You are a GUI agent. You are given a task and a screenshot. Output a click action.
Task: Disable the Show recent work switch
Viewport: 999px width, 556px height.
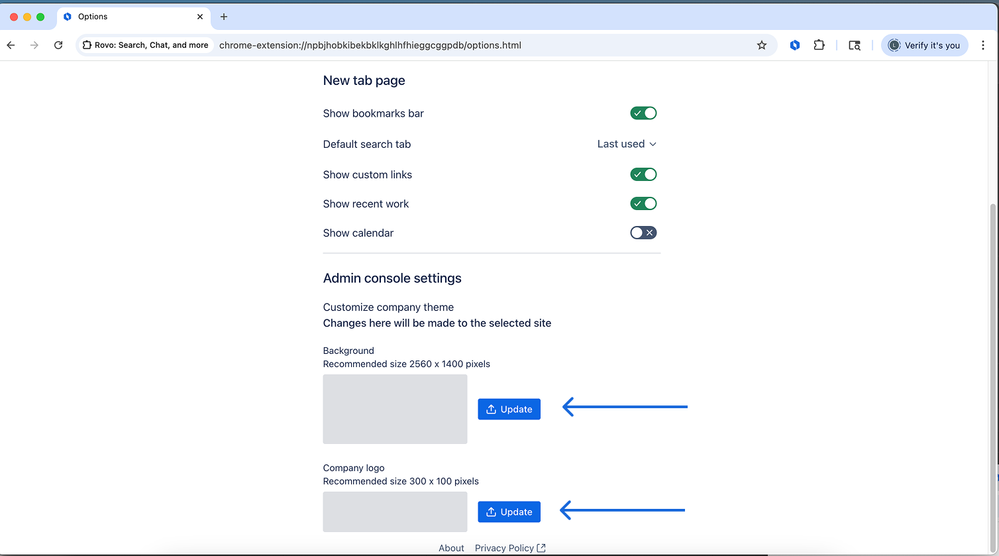click(643, 204)
